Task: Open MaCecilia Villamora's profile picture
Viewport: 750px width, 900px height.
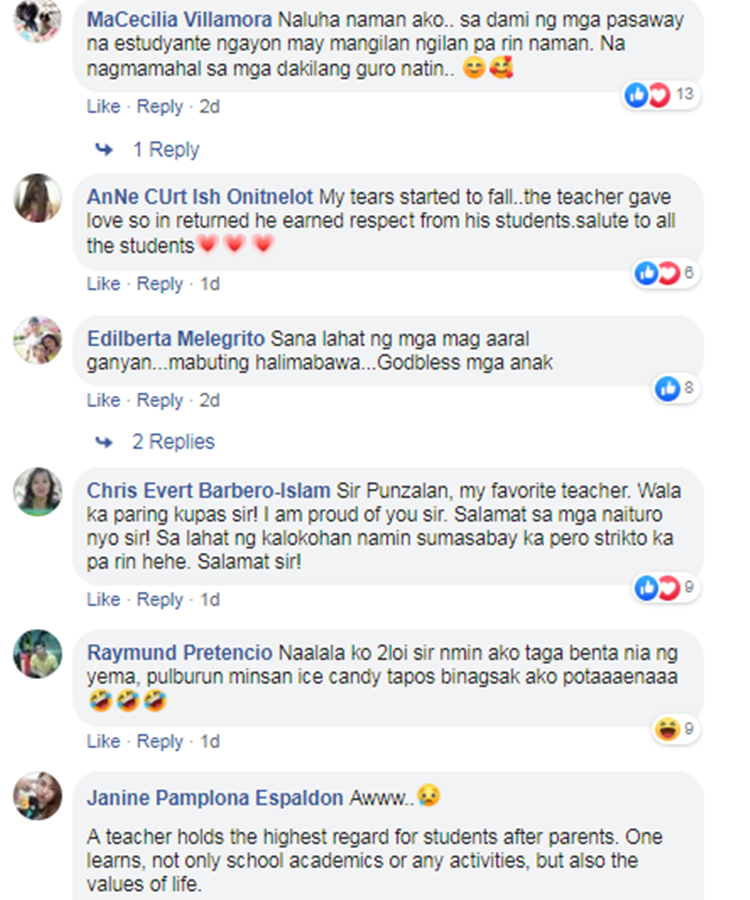Action: tap(37, 20)
